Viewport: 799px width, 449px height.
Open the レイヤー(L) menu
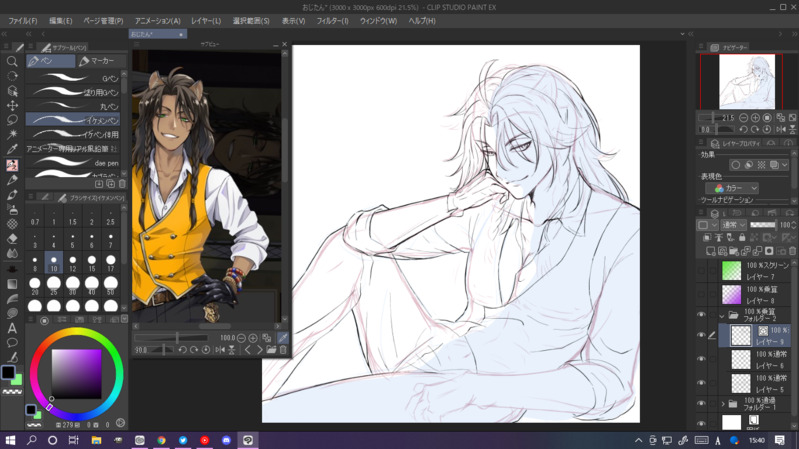pos(206,21)
